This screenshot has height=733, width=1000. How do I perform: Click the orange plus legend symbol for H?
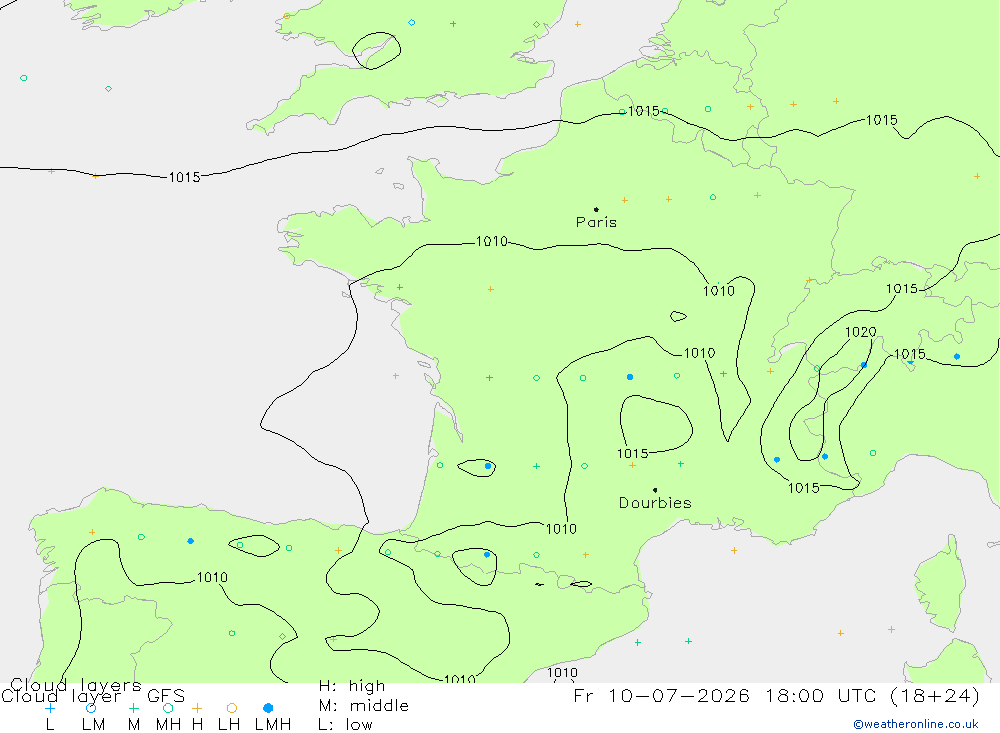point(197,708)
